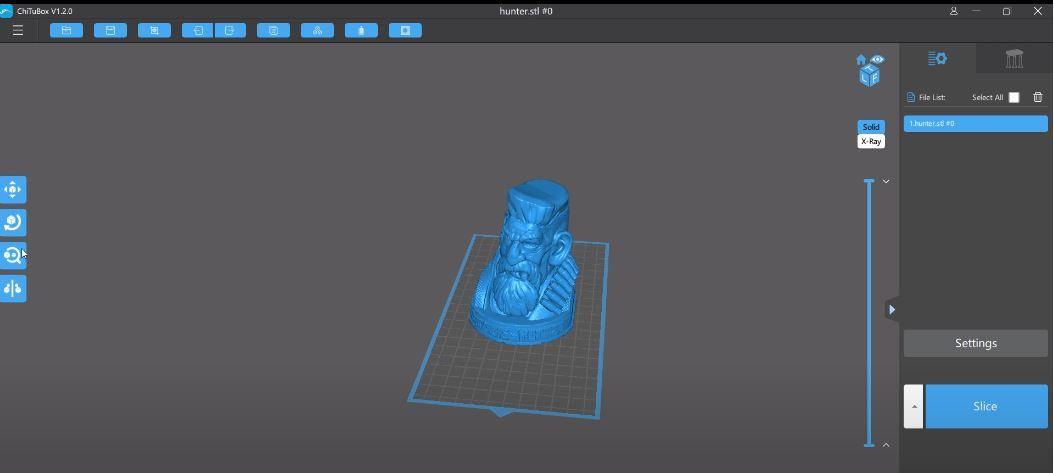This screenshot has height=473, width=1054.
Task: Select the Mirror tool on left sidebar
Action: tap(13, 288)
